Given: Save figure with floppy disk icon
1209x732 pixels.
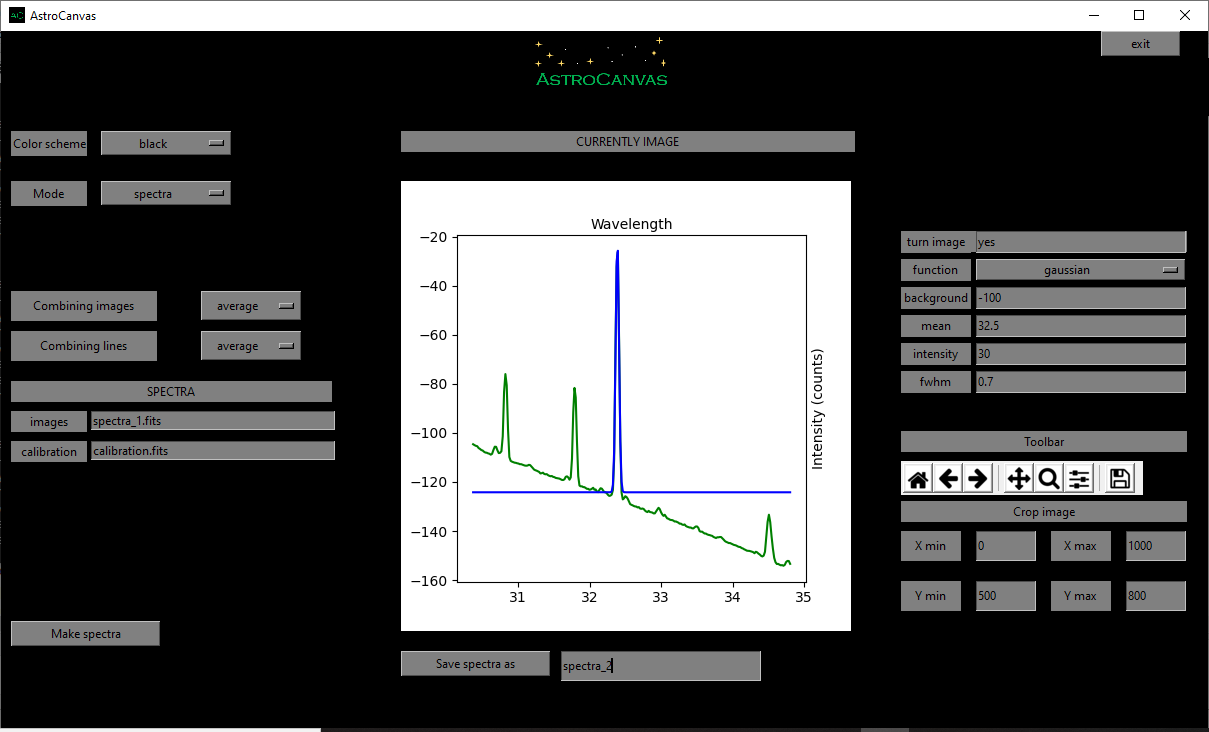Looking at the screenshot, I should 1120,479.
